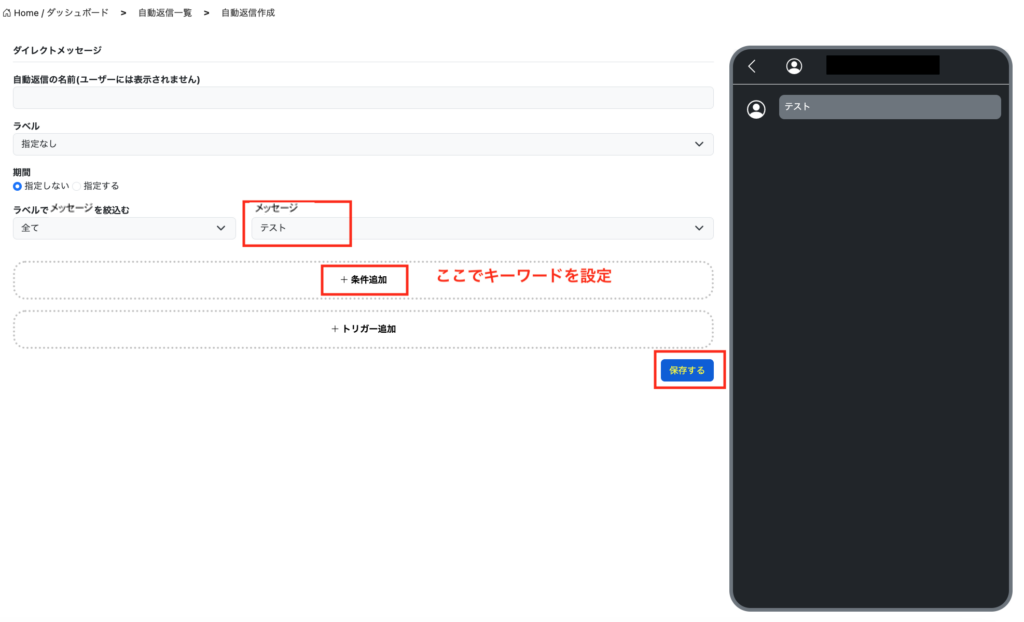
Task: Click the トリガー追加 dashed area label
Action: coord(370,328)
